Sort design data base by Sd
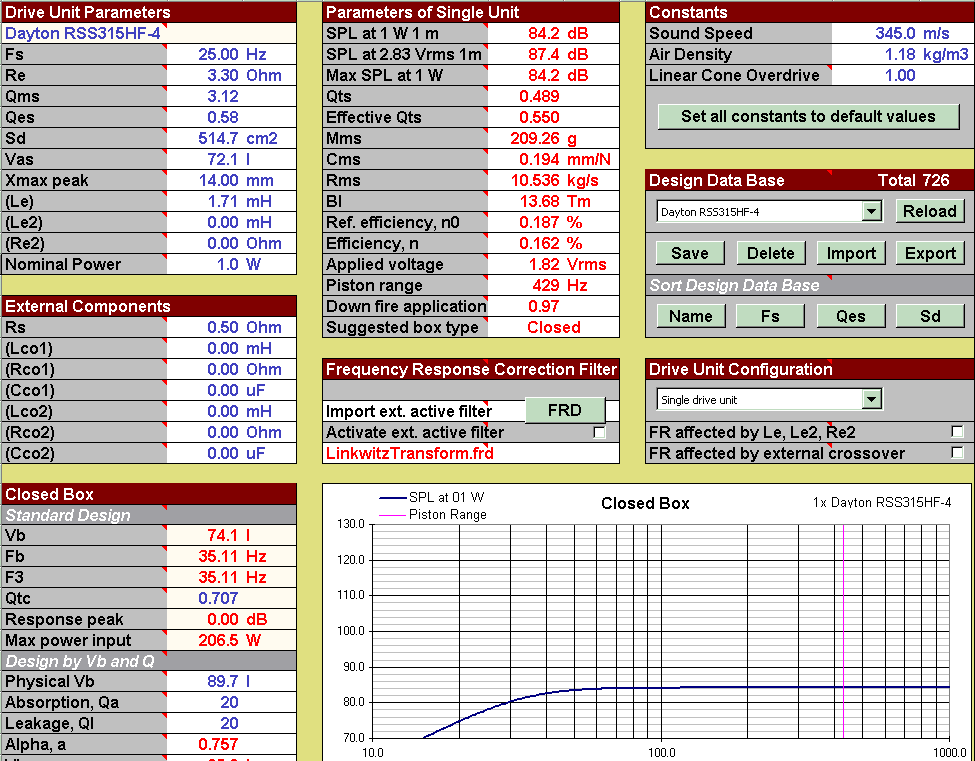975x761 pixels. click(x=930, y=316)
